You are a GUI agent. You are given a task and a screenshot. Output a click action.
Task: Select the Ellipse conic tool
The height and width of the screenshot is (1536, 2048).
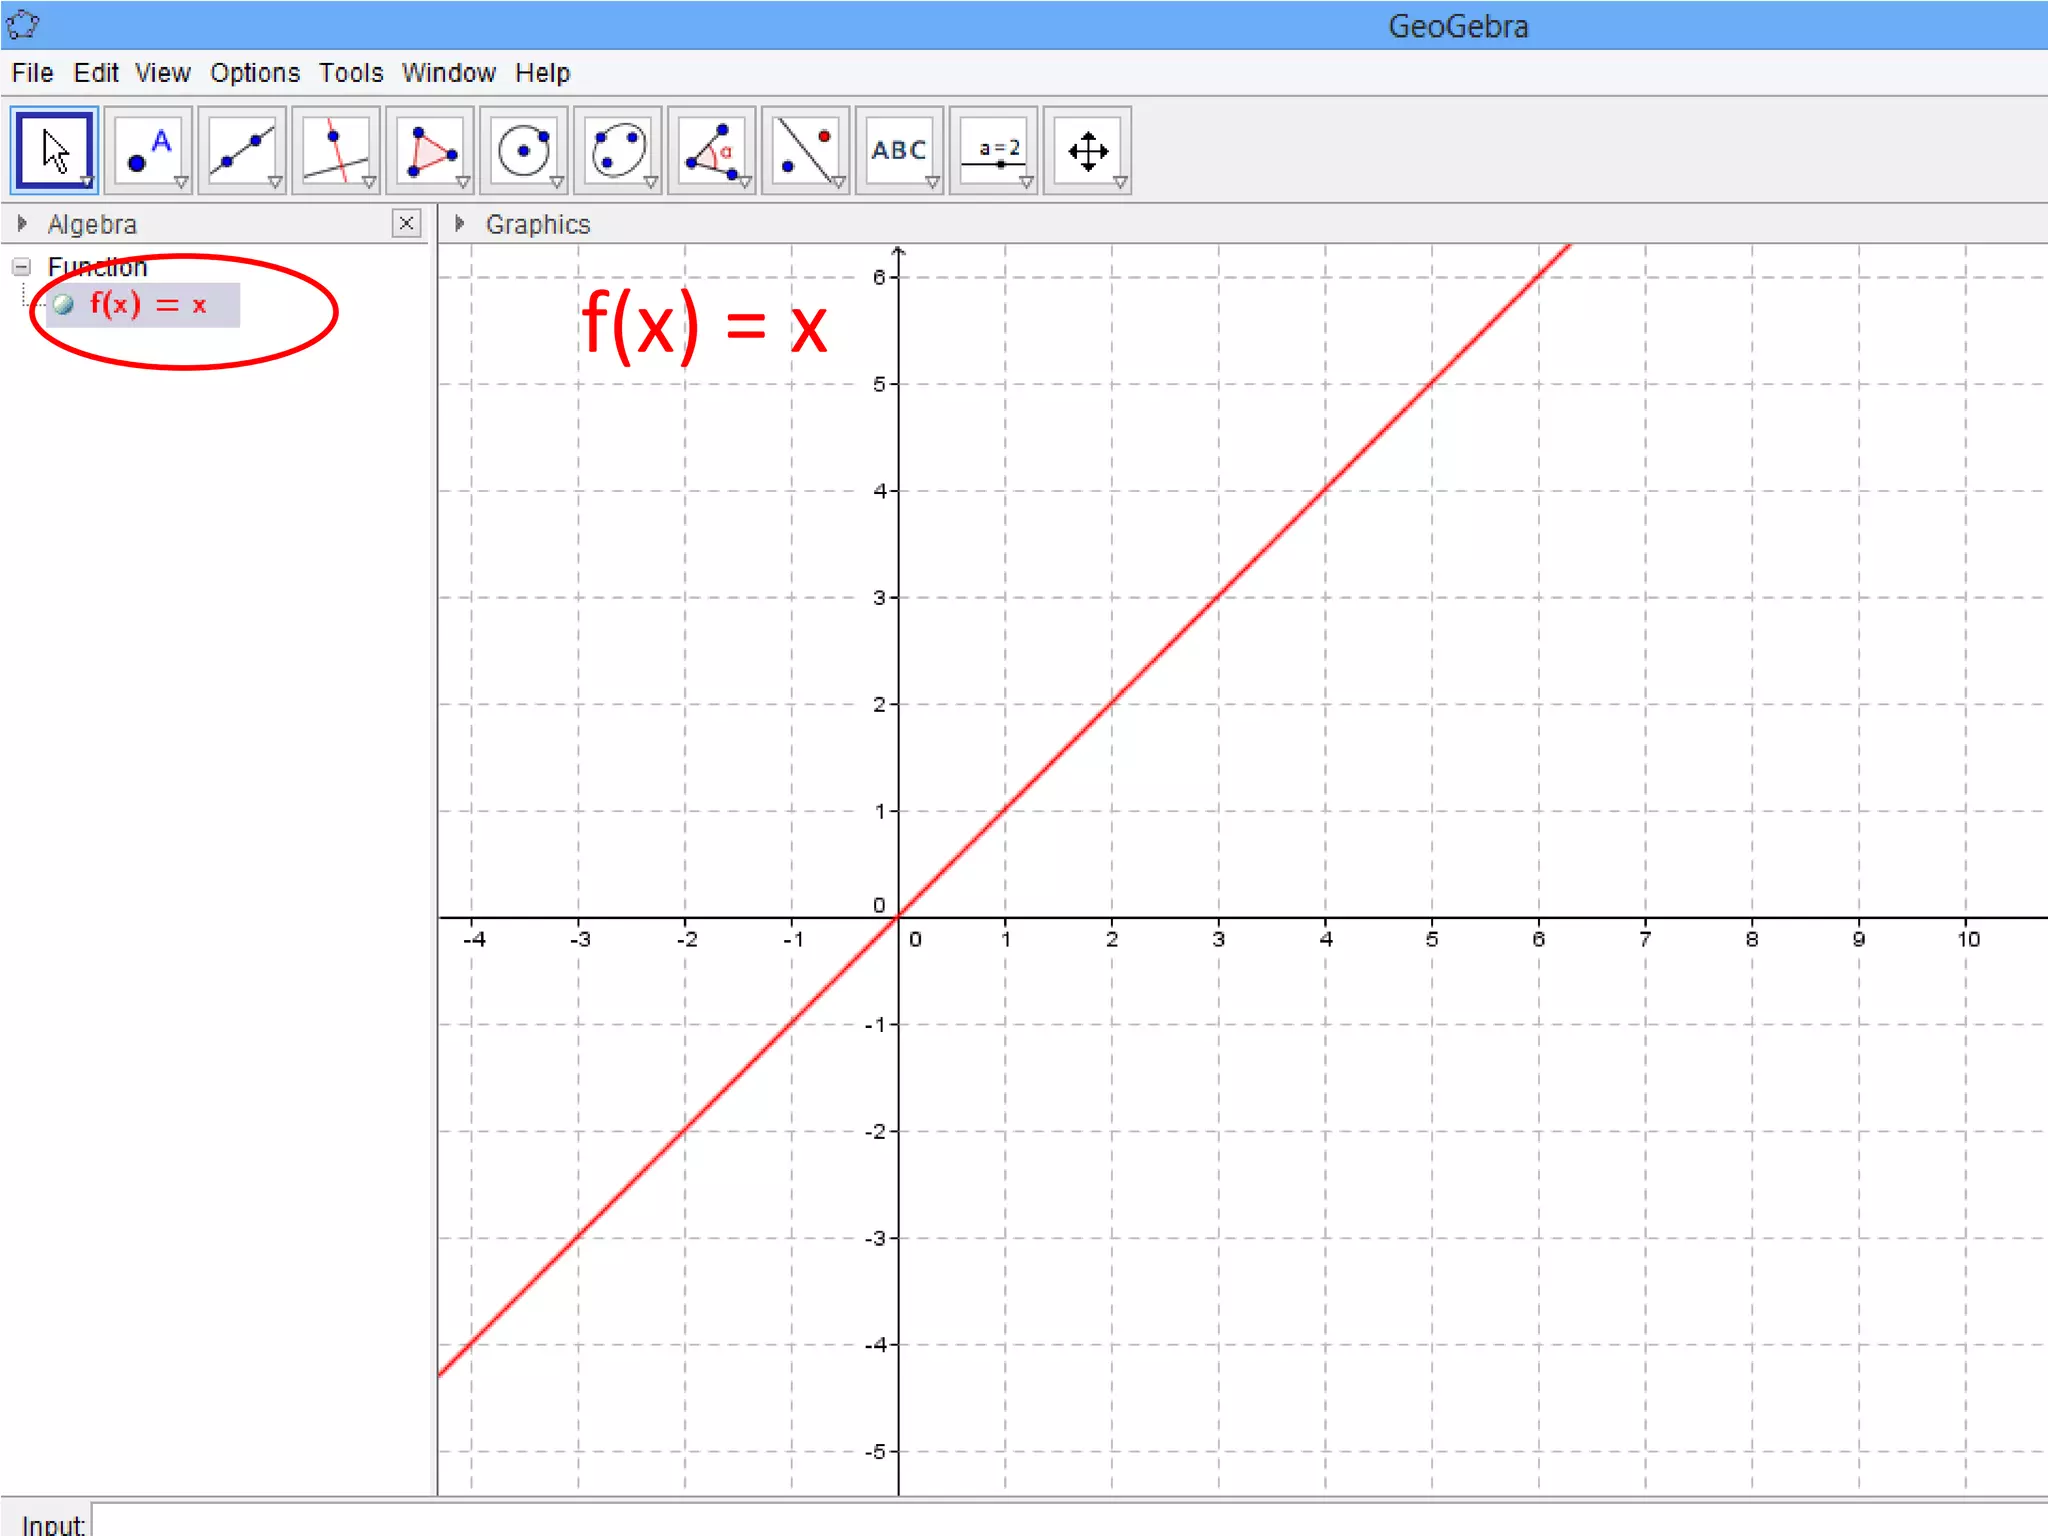click(618, 150)
